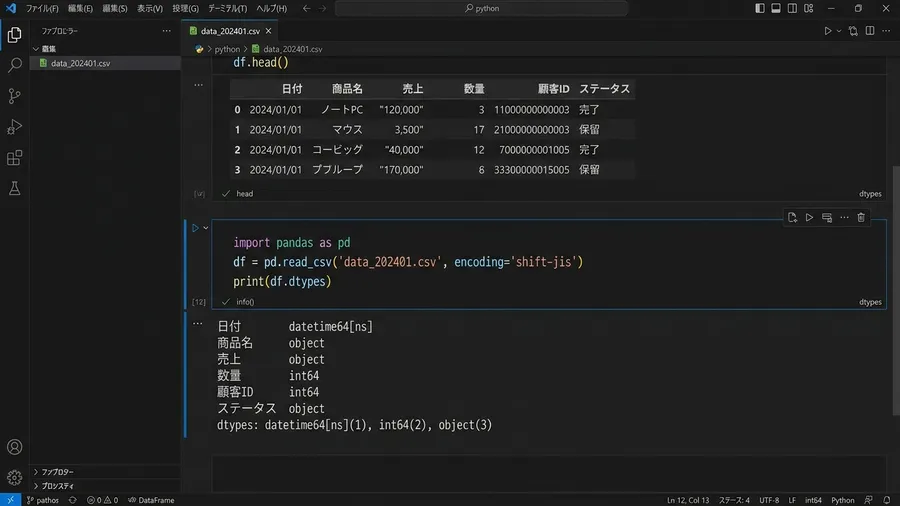Open the explorer panel more actions ellipsis

[x=166, y=31]
